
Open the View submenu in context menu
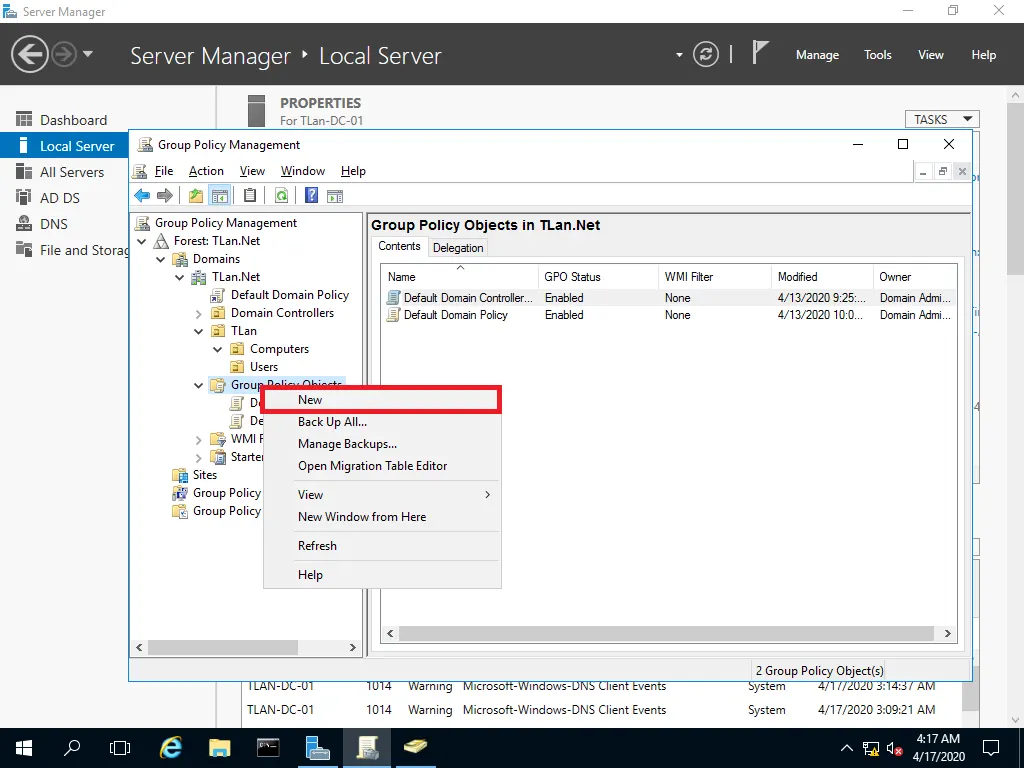pos(382,495)
